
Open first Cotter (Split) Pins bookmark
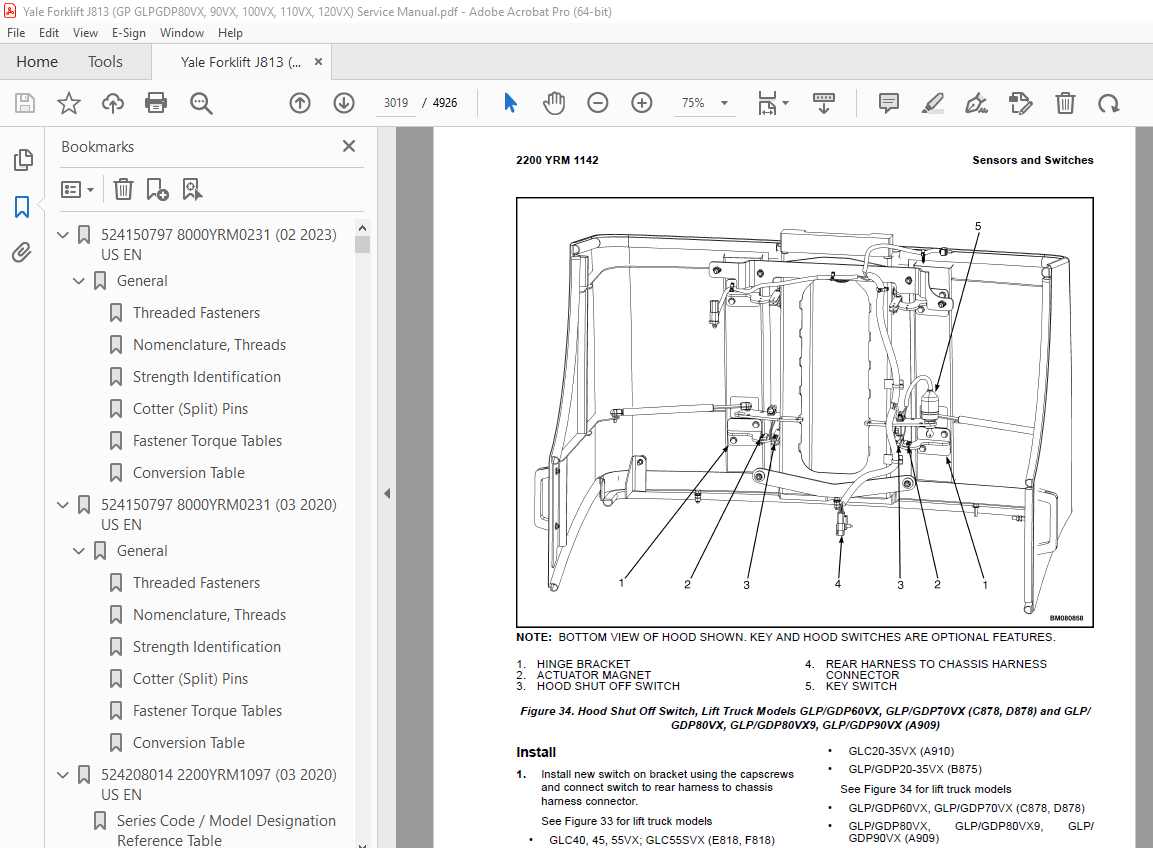190,409
